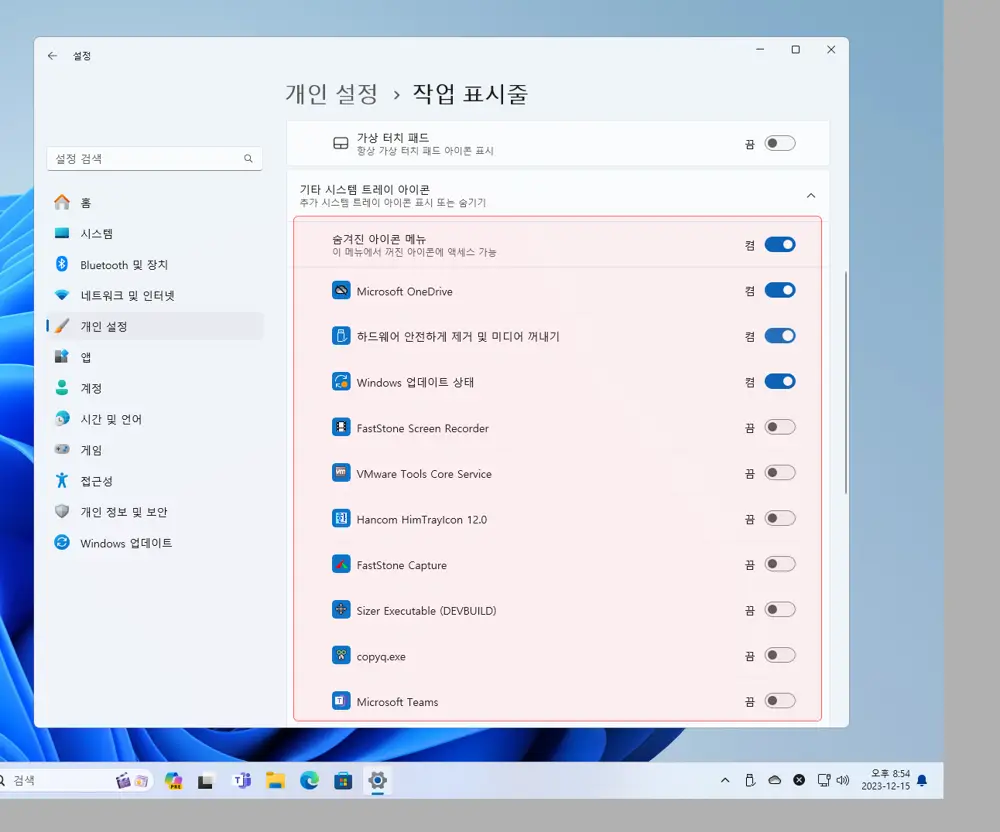1000x832 pixels.
Task: Turn off the 숨겨진 아이콘 메뉴 switch
Action: (x=780, y=245)
